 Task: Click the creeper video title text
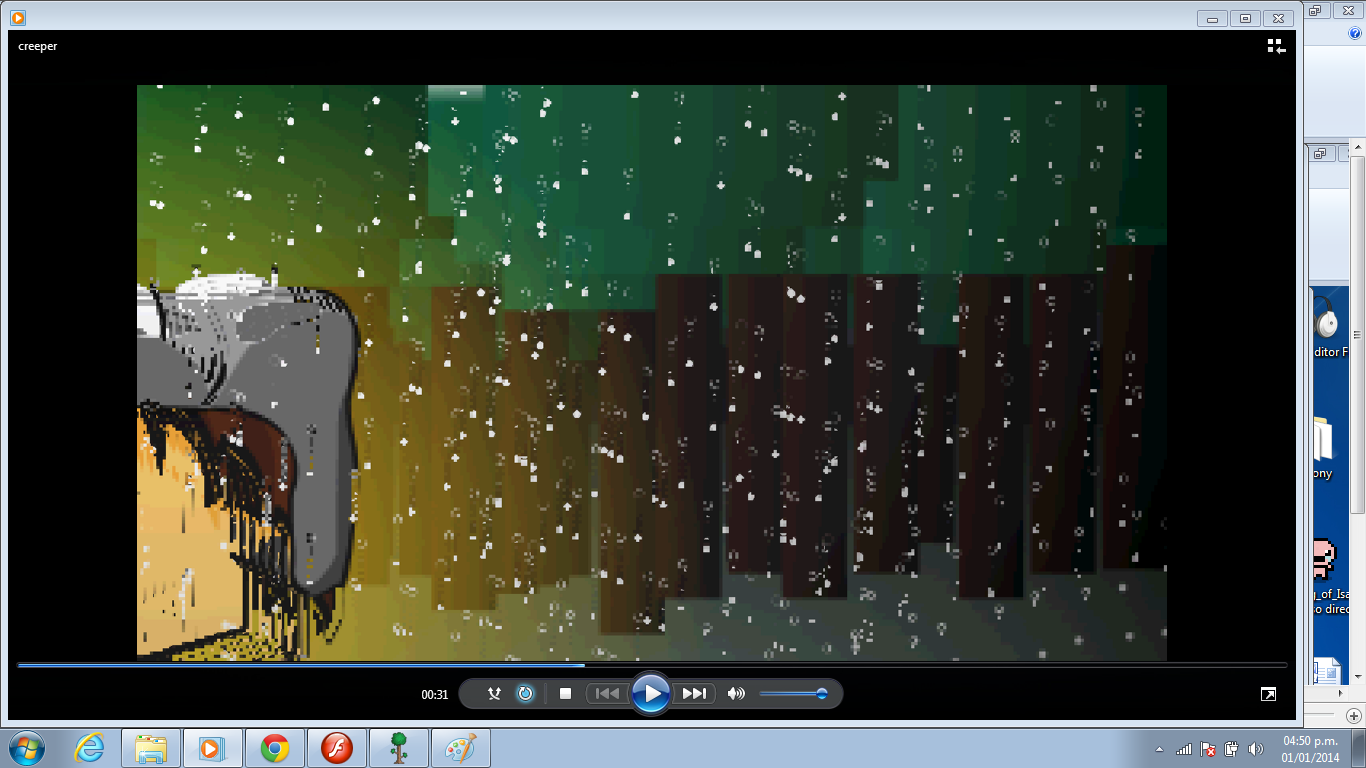tap(38, 46)
